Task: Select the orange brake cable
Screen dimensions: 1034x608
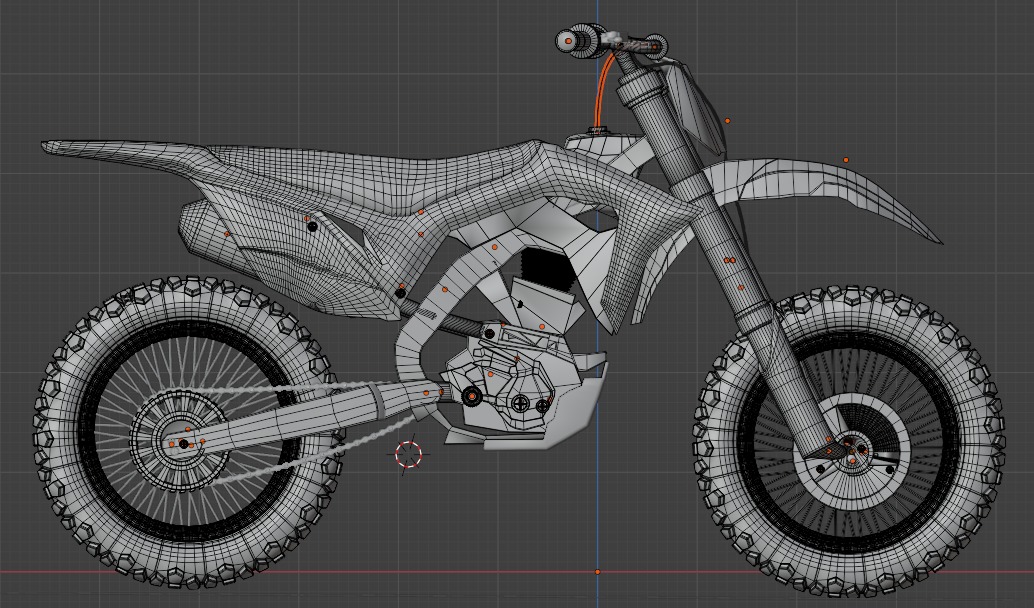Action: (602, 89)
